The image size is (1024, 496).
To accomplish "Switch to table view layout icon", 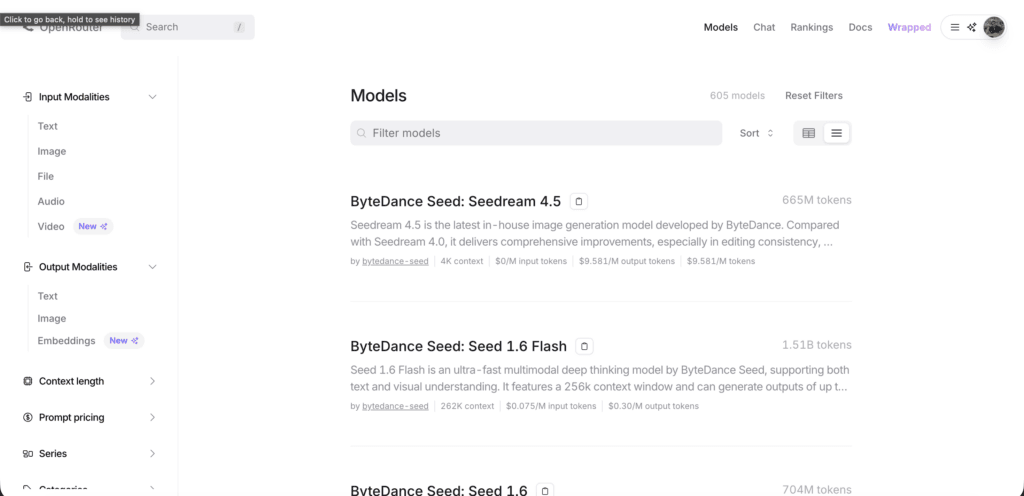I will pos(809,133).
